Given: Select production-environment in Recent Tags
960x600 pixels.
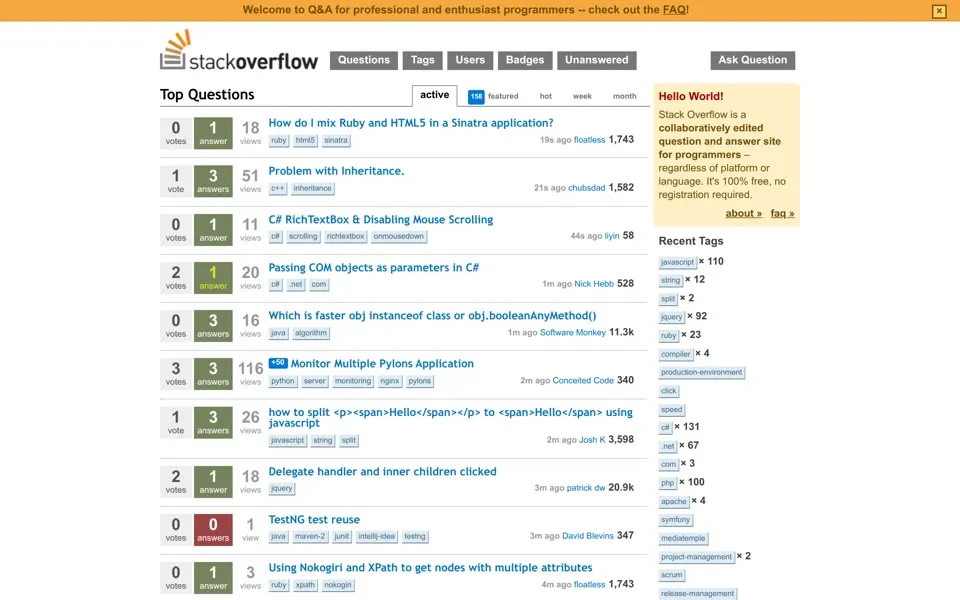Looking at the screenshot, I should pyautogui.click(x=701, y=372).
